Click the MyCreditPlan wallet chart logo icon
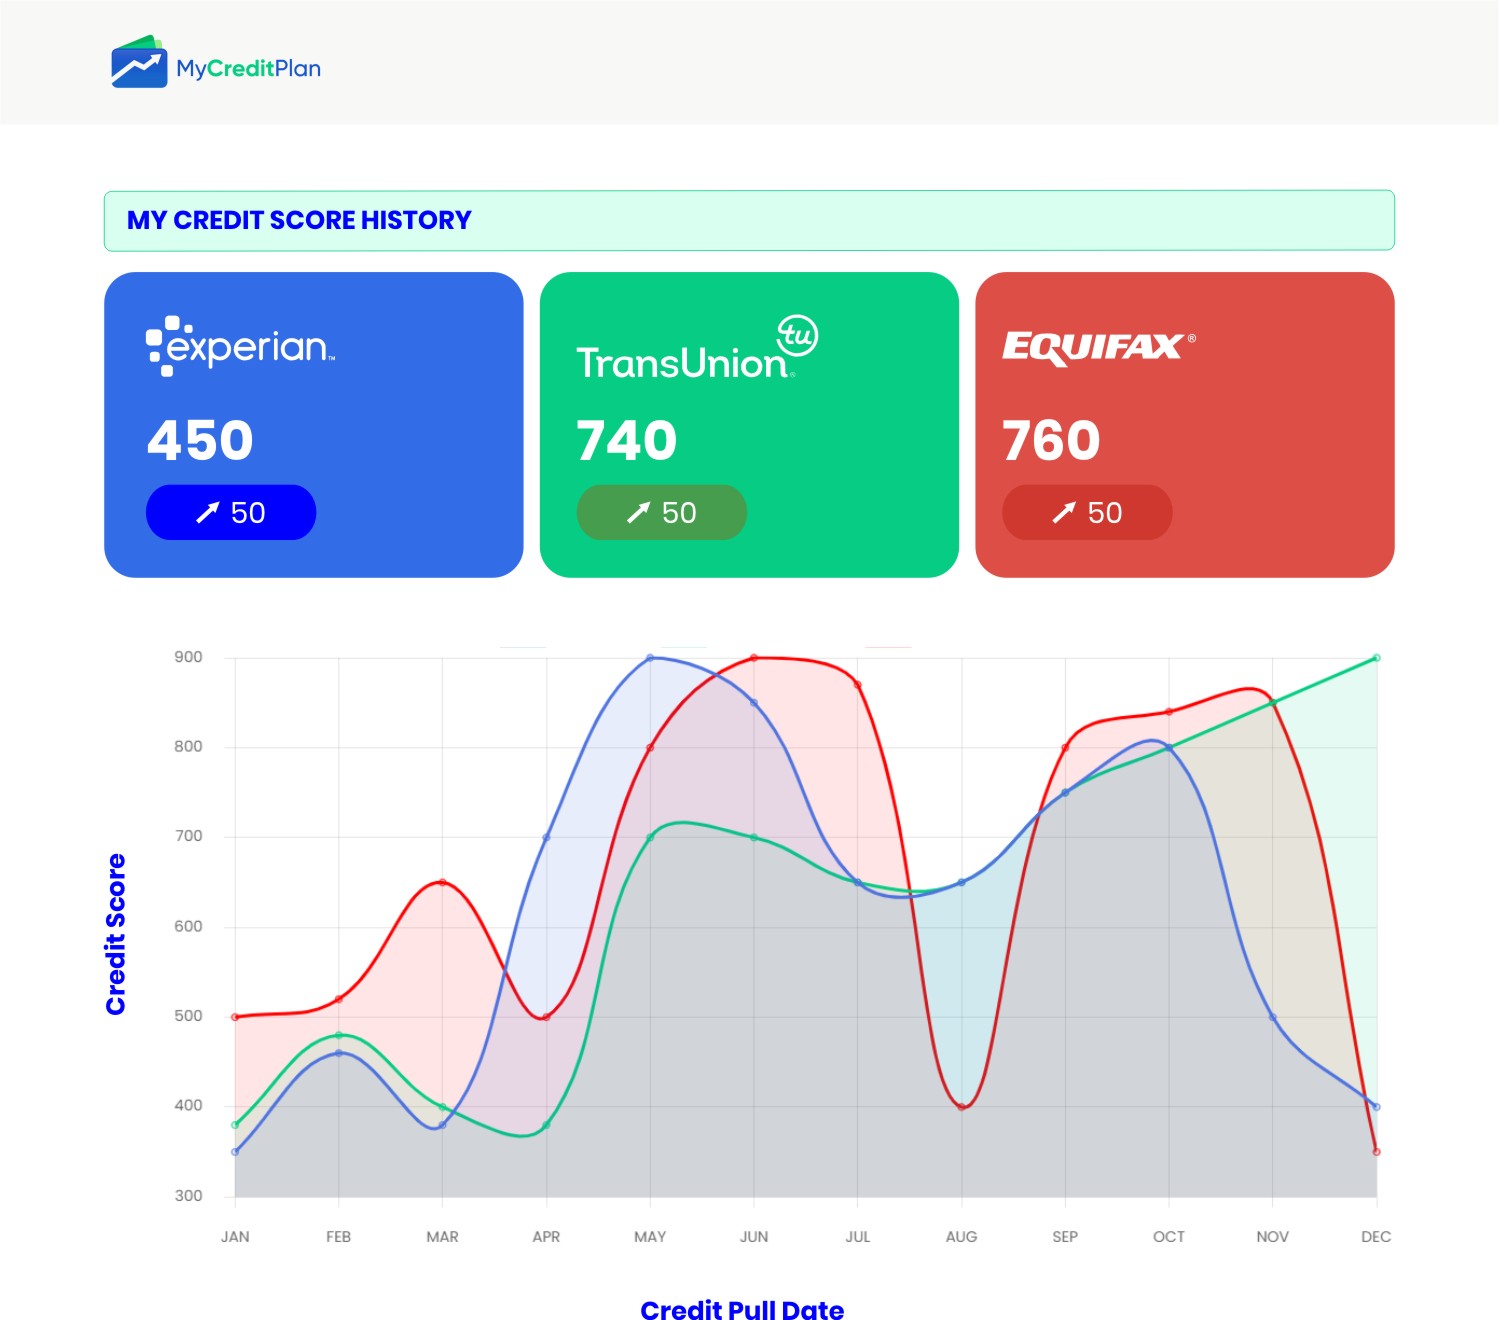This screenshot has width=1499, height=1320. (x=139, y=62)
